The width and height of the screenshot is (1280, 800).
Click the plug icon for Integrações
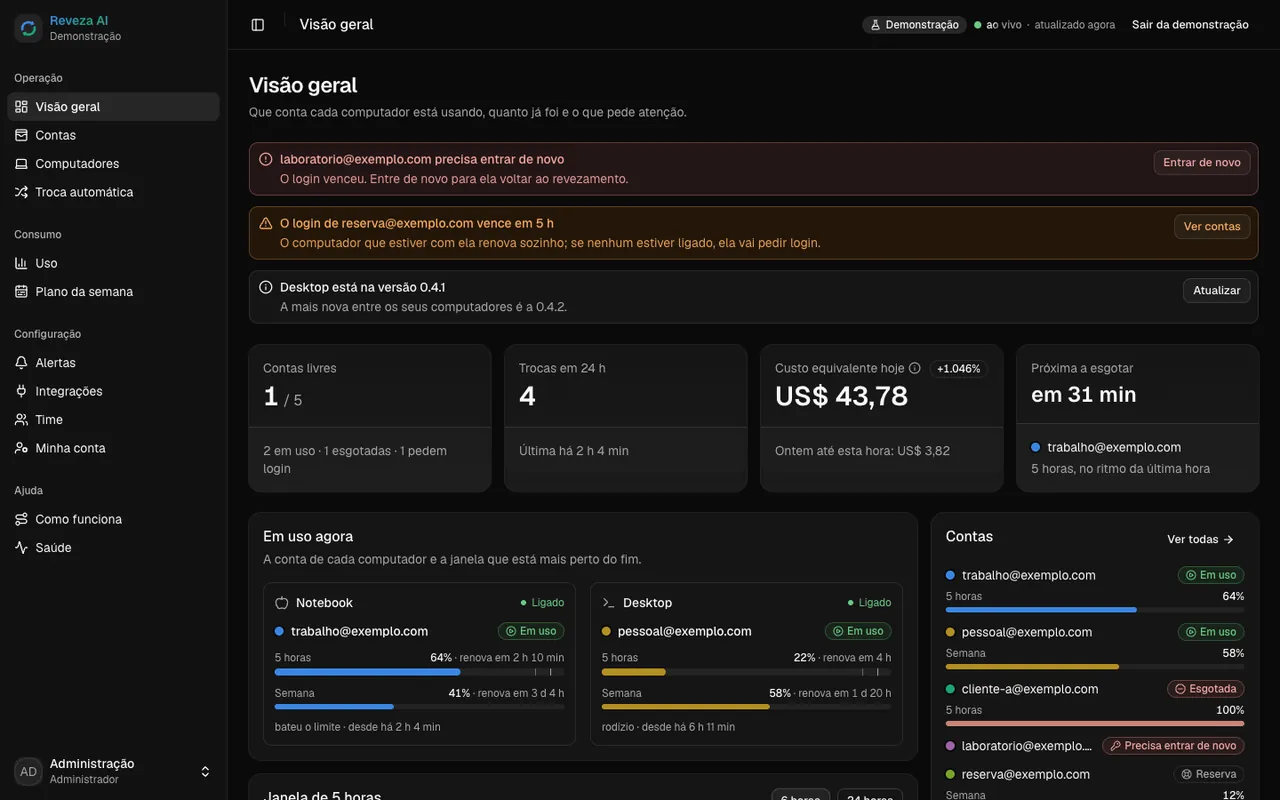click(x=21, y=391)
